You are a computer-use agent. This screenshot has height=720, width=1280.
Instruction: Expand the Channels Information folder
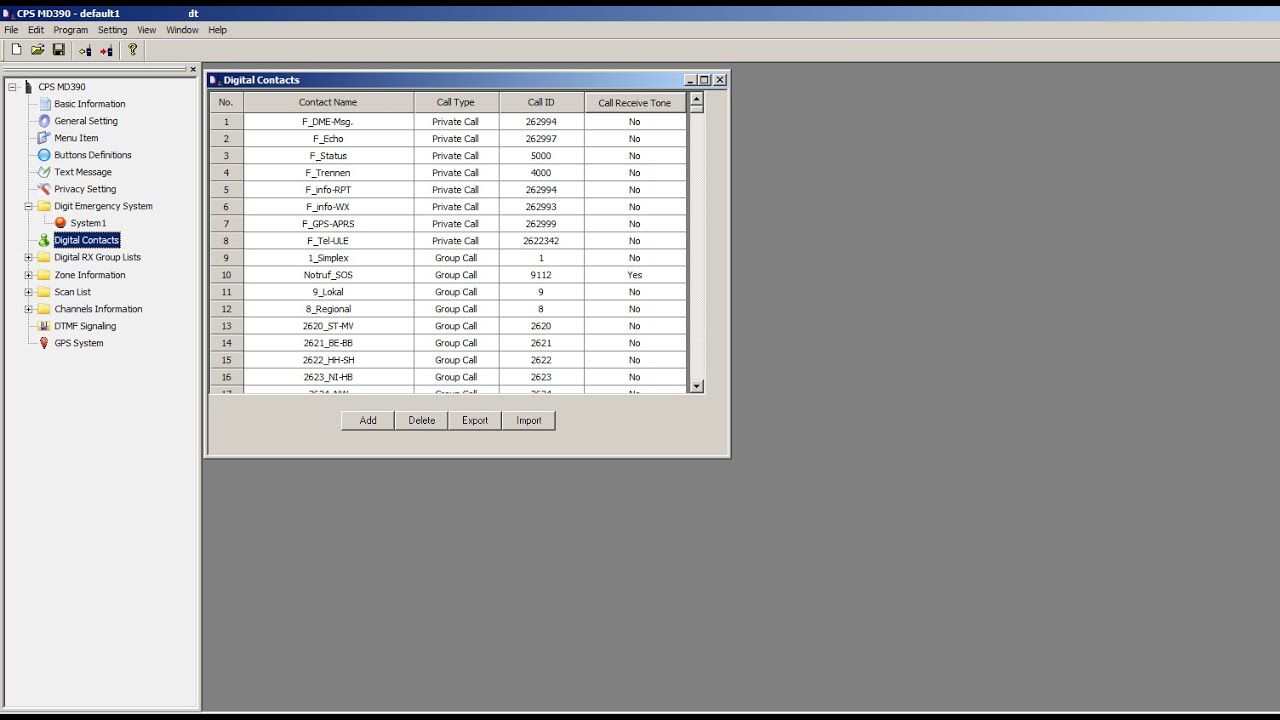click(29, 309)
